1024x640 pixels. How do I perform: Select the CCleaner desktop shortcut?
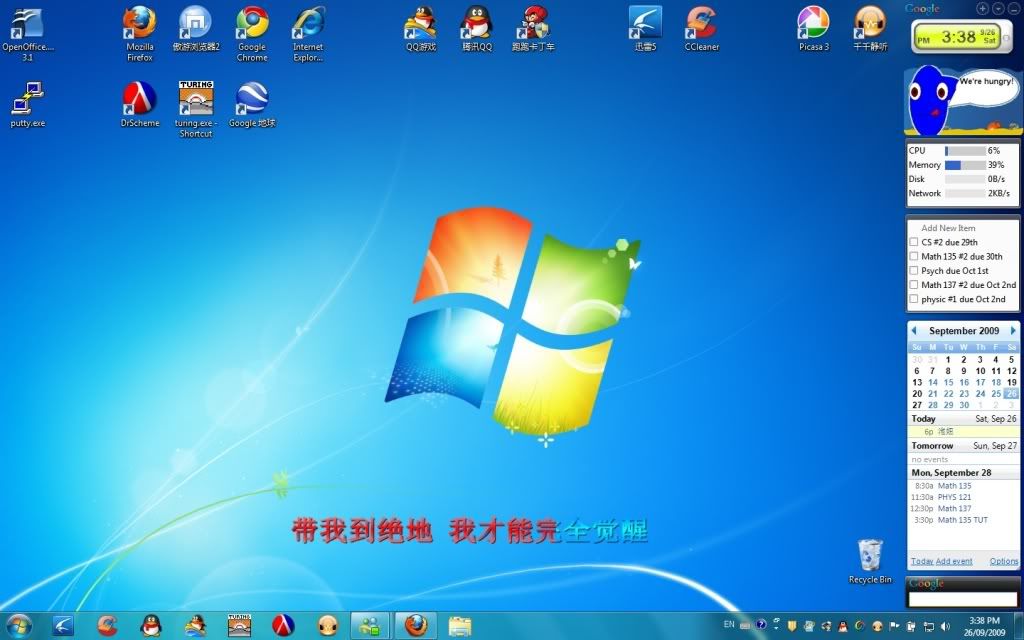702,29
